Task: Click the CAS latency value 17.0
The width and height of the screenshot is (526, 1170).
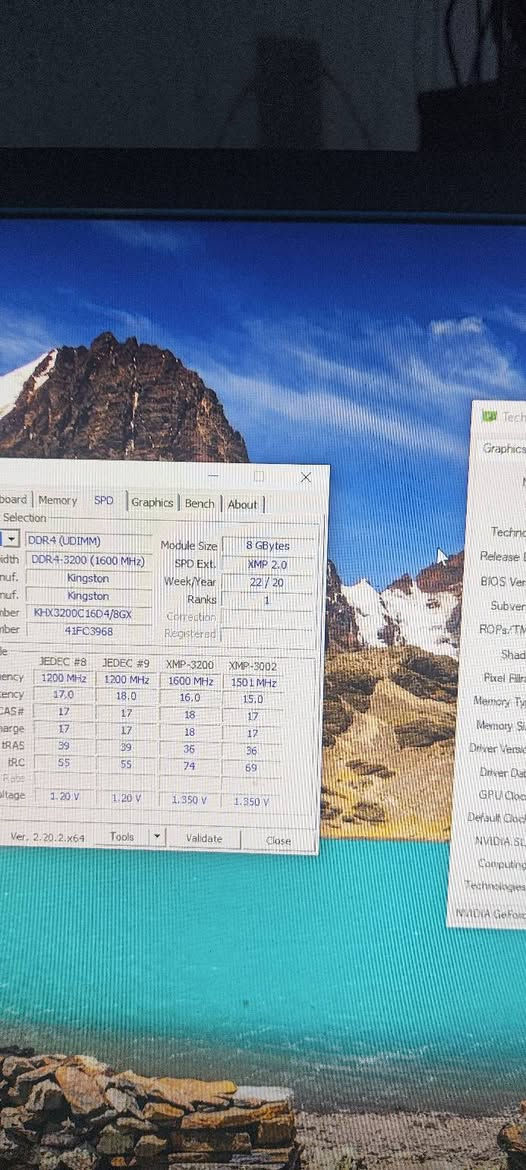Action: click(x=63, y=695)
